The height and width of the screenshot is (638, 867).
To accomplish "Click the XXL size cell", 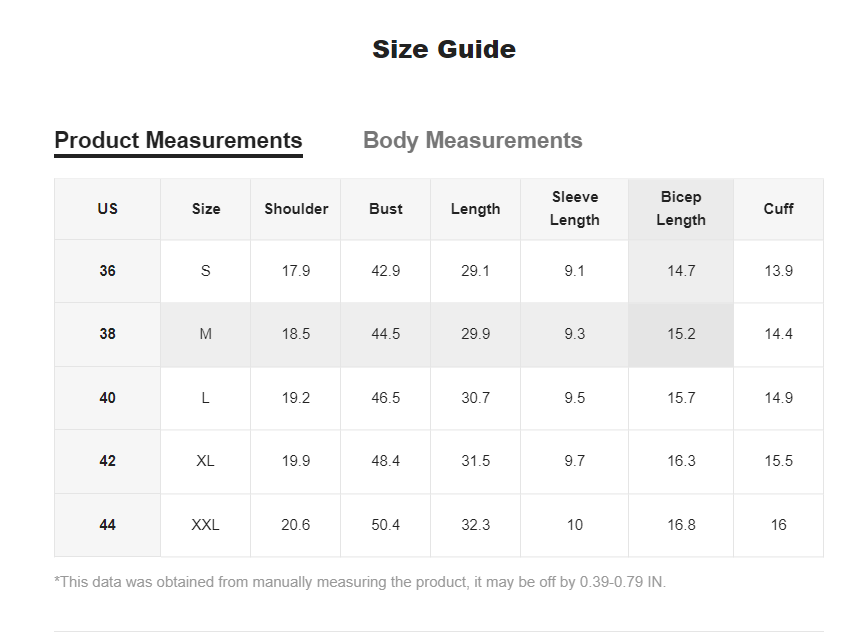I will point(205,525).
